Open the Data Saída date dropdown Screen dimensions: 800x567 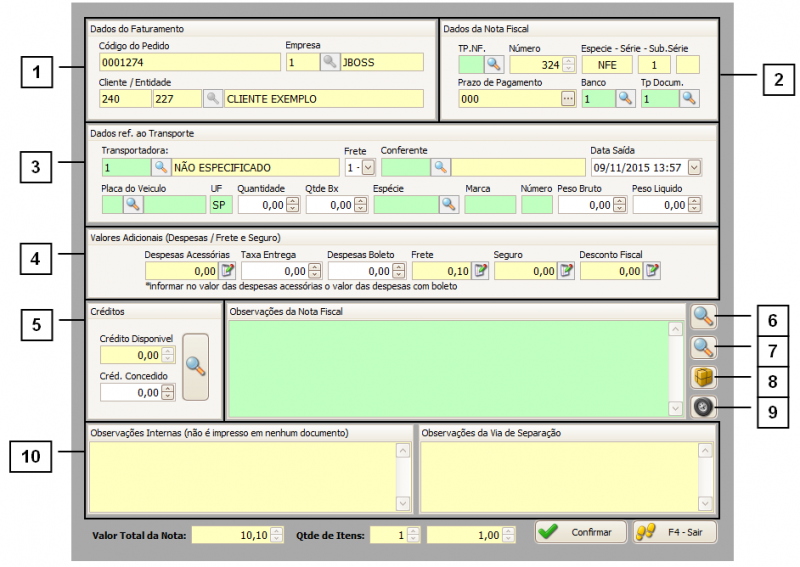695,167
